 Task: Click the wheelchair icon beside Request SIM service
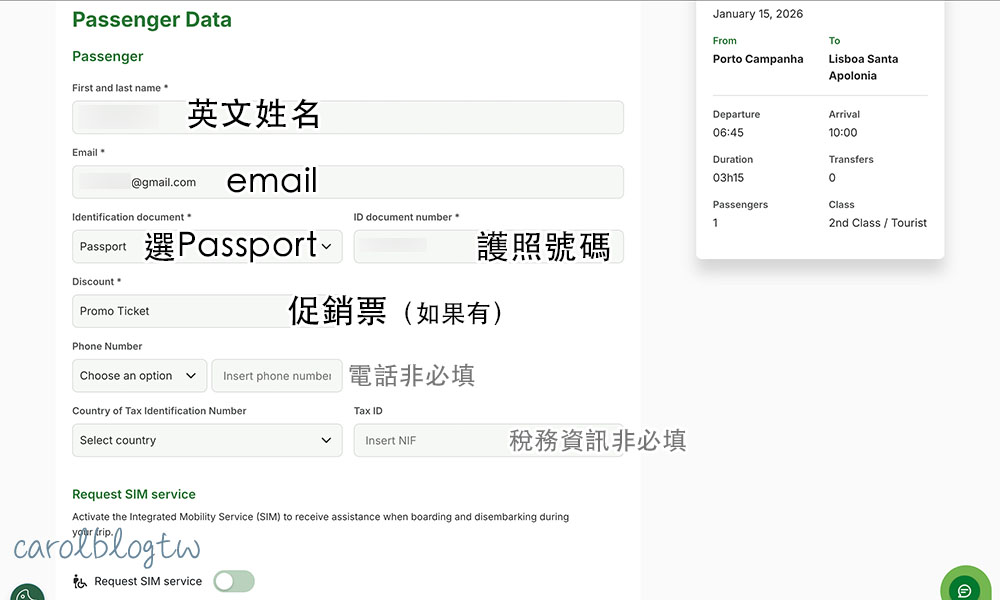click(x=80, y=581)
